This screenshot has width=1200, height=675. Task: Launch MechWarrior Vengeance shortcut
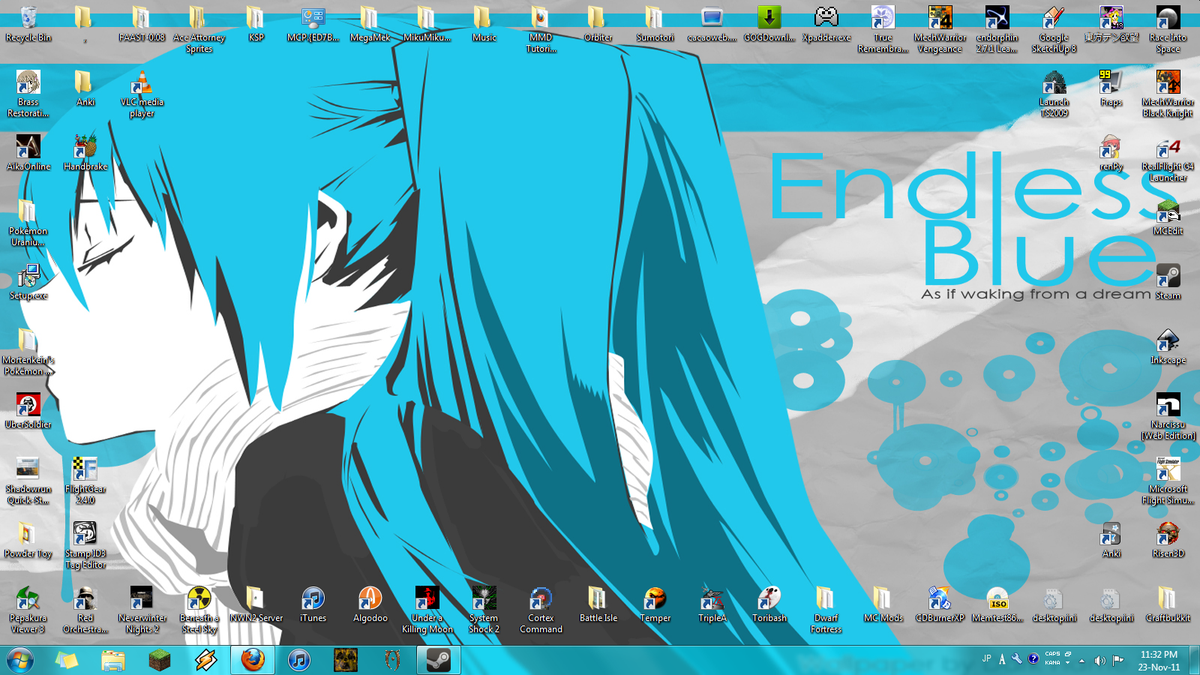point(940,28)
